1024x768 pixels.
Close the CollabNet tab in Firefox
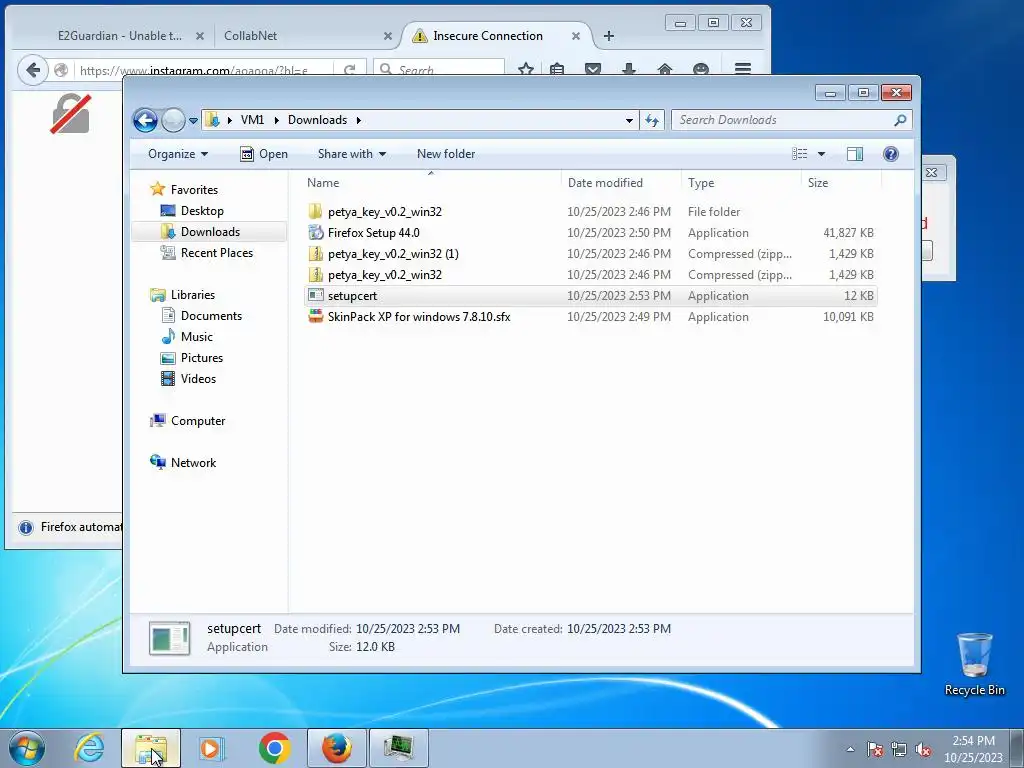point(388,37)
